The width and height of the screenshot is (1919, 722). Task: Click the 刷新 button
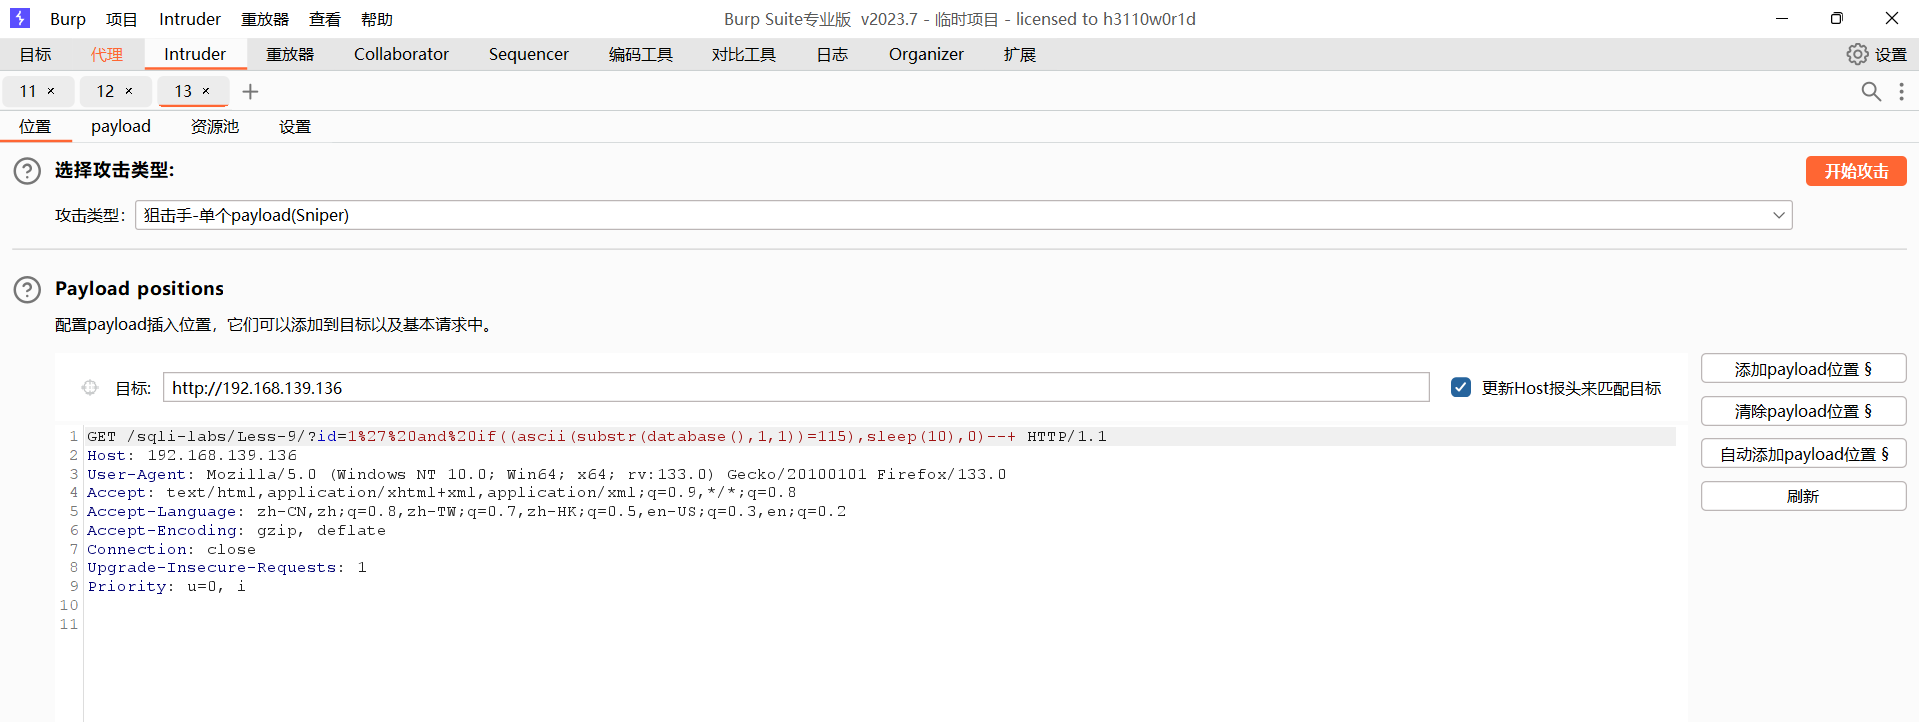1803,496
